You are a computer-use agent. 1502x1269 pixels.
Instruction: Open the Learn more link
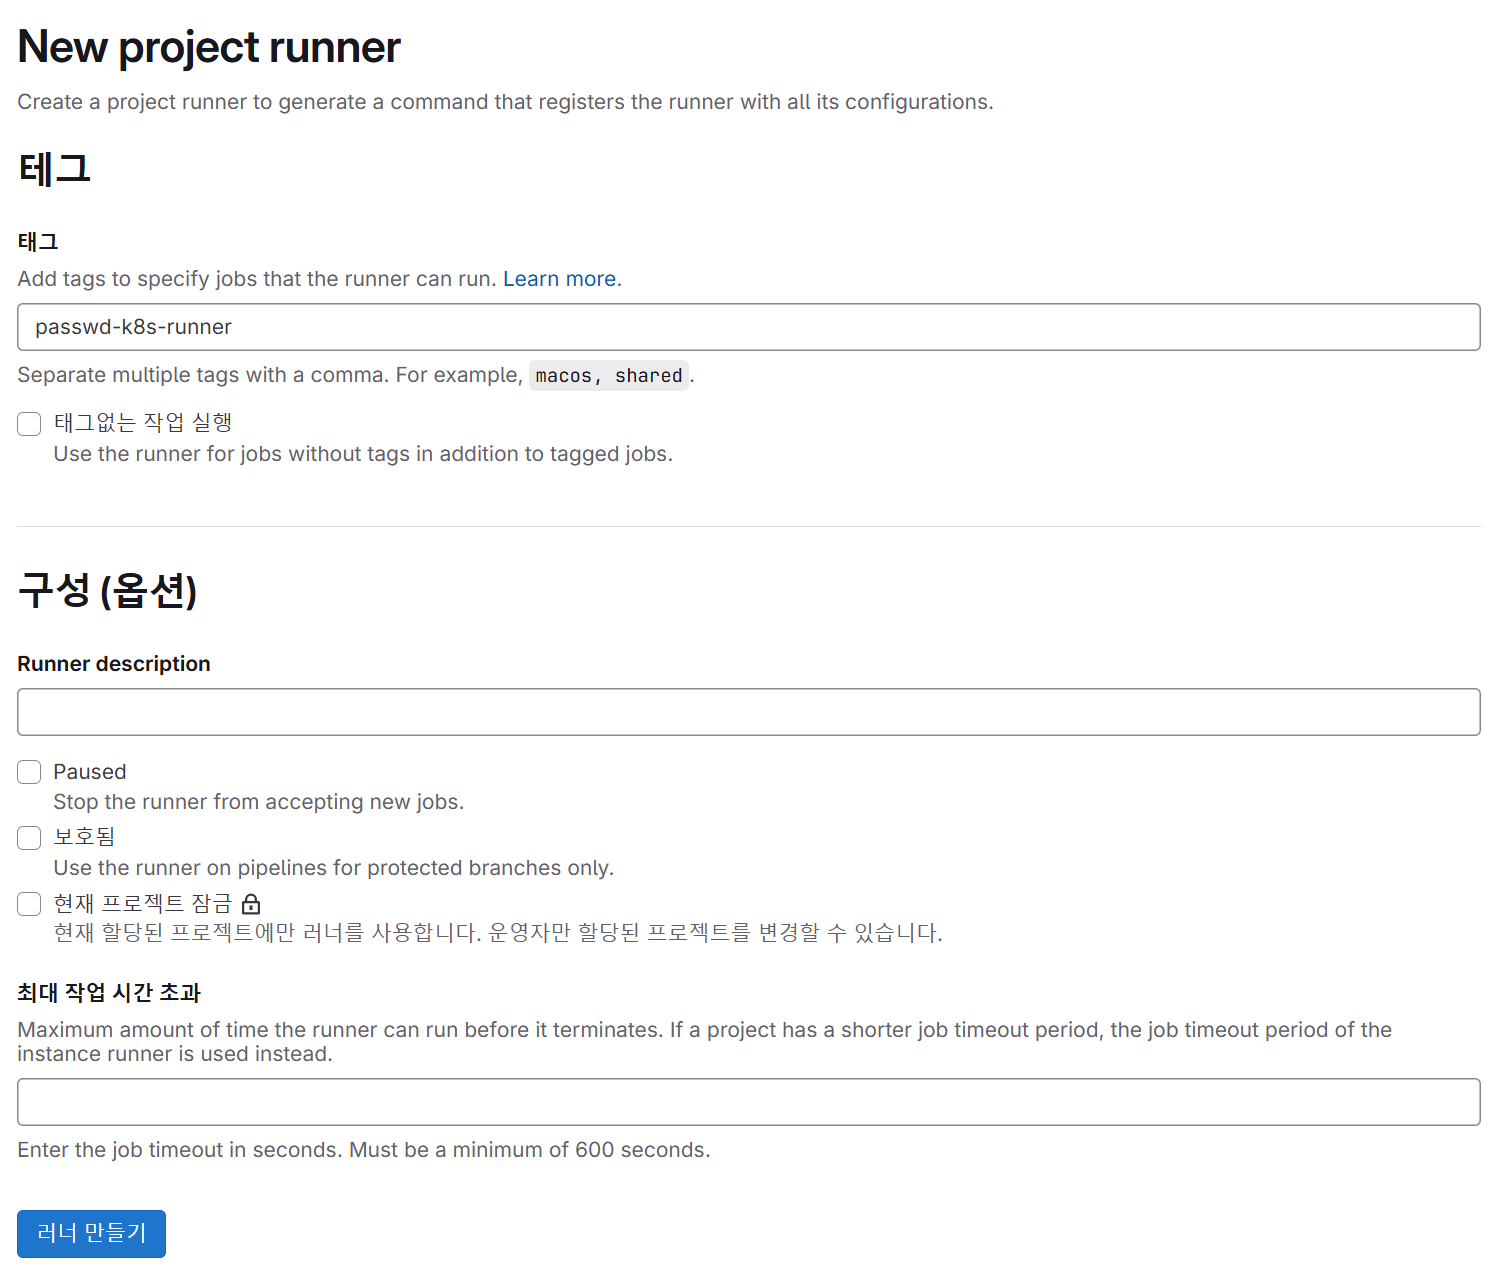tap(559, 279)
